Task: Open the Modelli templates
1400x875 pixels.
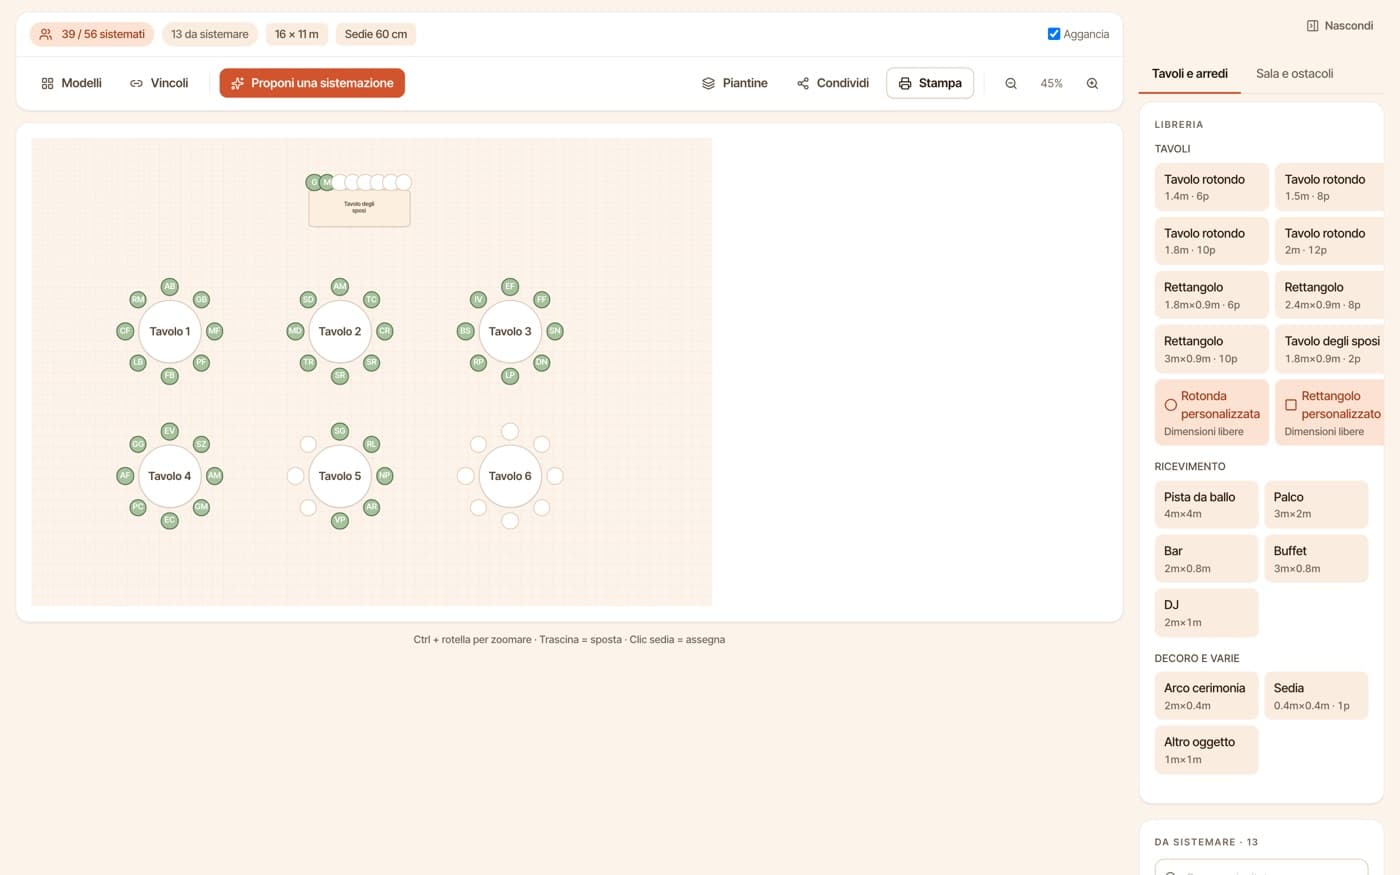Action: [71, 83]
